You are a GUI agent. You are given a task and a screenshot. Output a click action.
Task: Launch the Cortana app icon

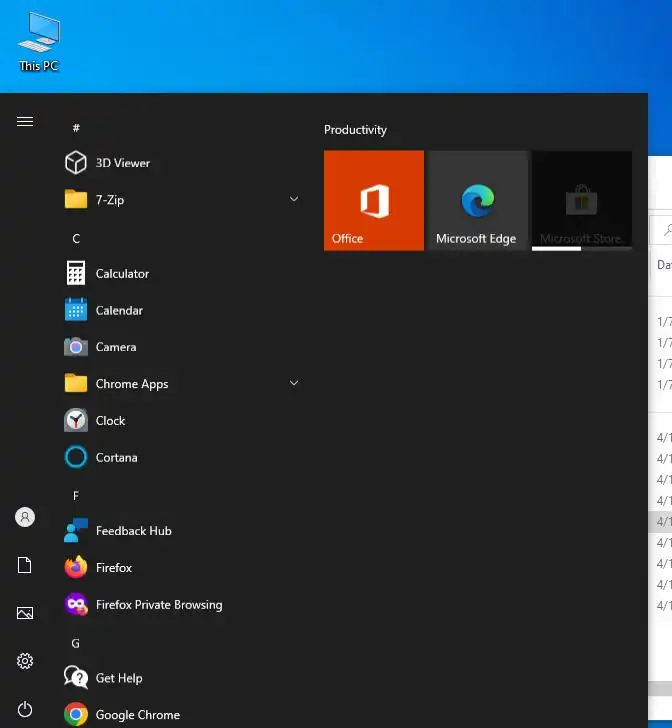pyautogui.click(x=76, y=457)
